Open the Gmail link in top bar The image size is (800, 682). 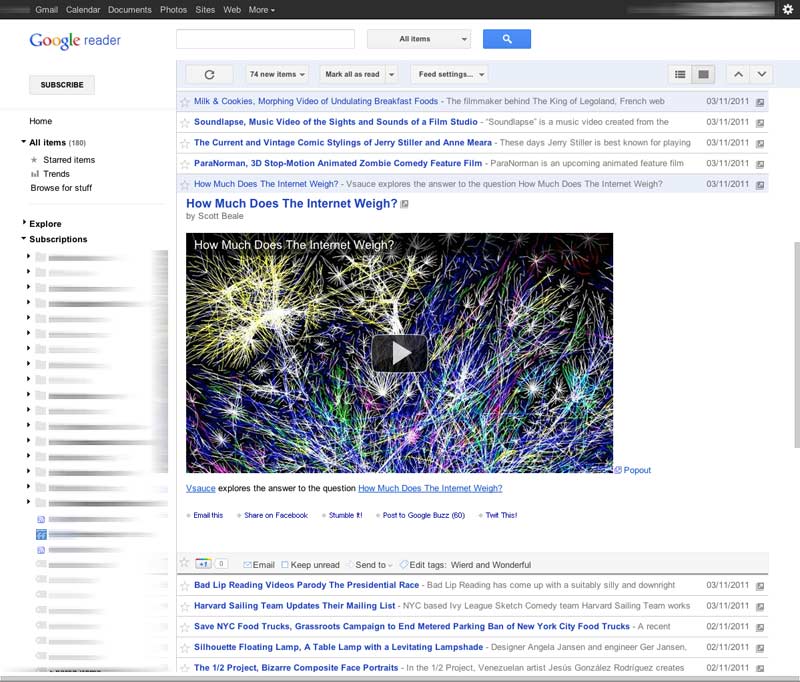point(46,9)
